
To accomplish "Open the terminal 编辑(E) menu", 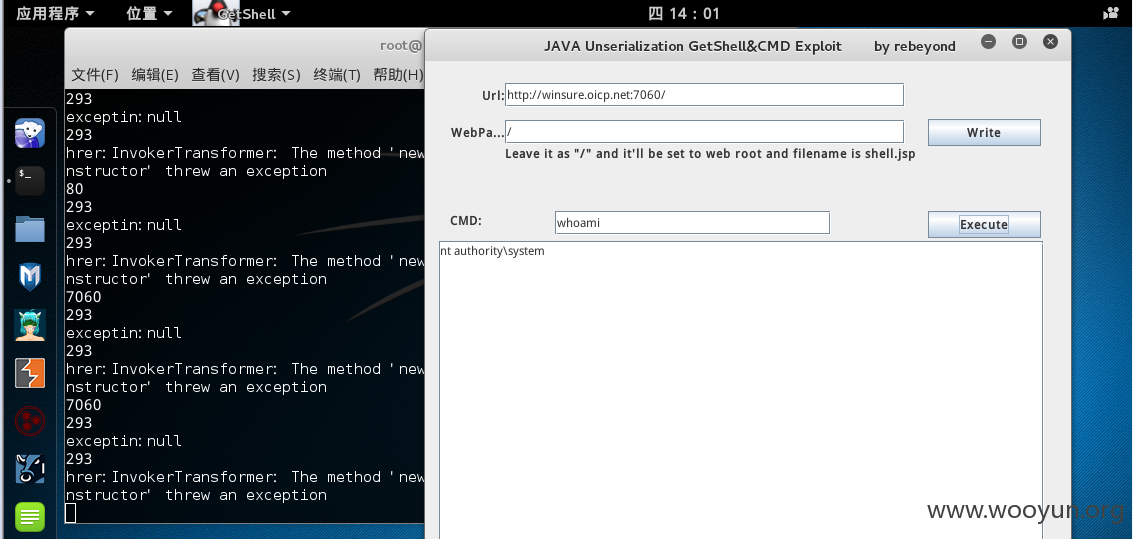I will click(x=155, y=74).
